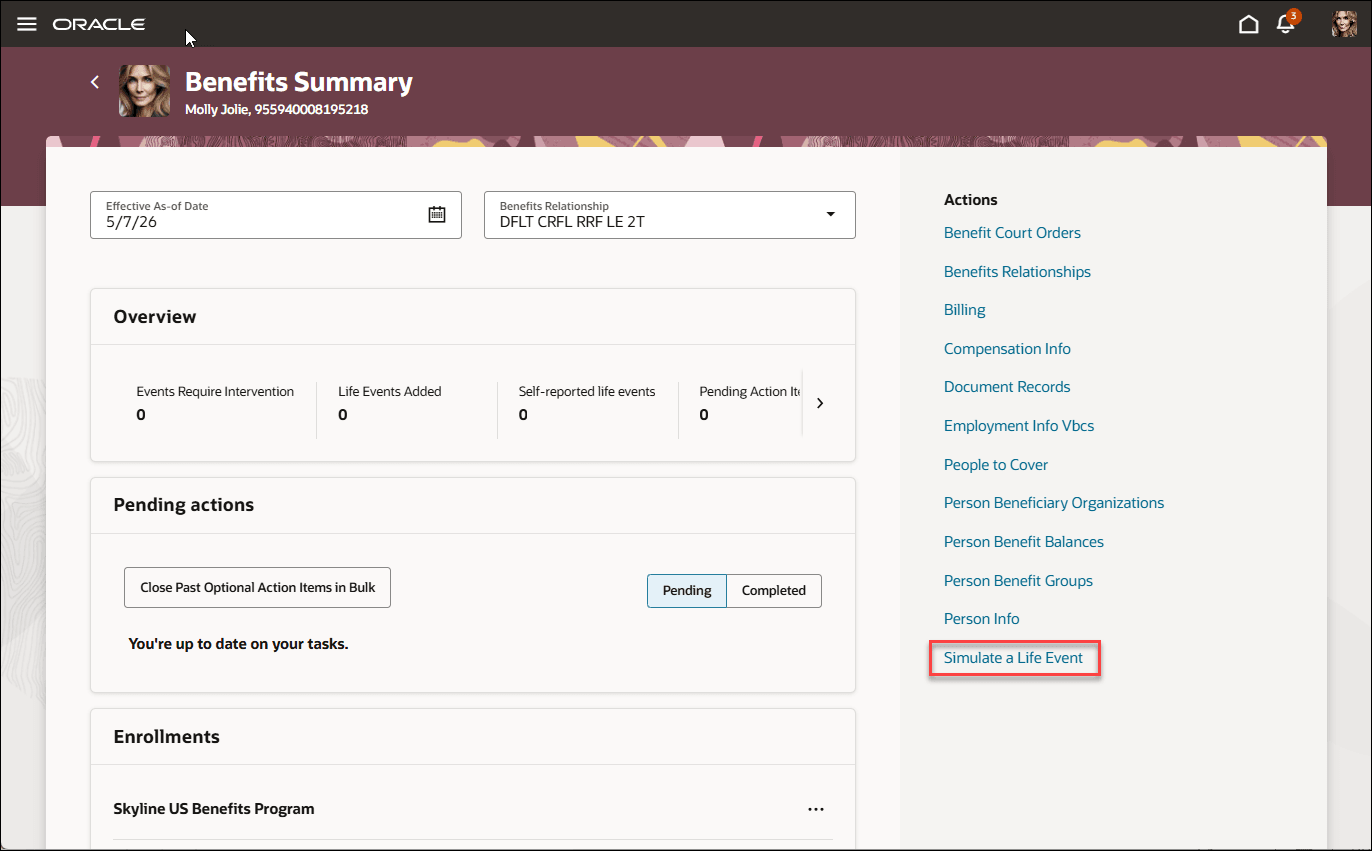Screen dimensions: 1372x851
Task: Click the Actions panel heading
Action: [x=971, y=200]
